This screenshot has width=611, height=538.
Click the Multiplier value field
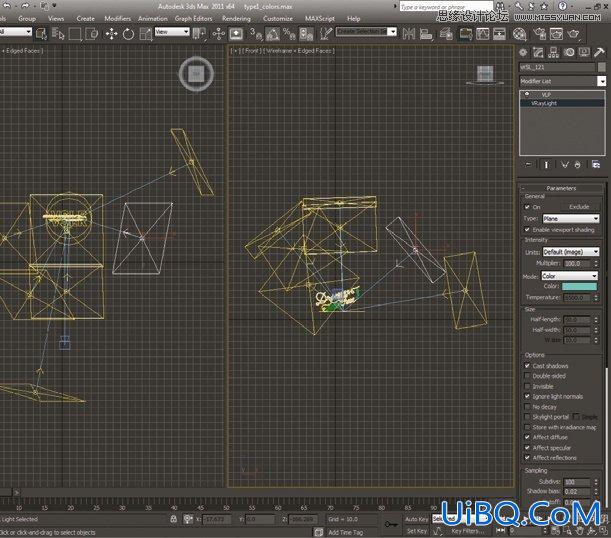(x=576, y=264)
